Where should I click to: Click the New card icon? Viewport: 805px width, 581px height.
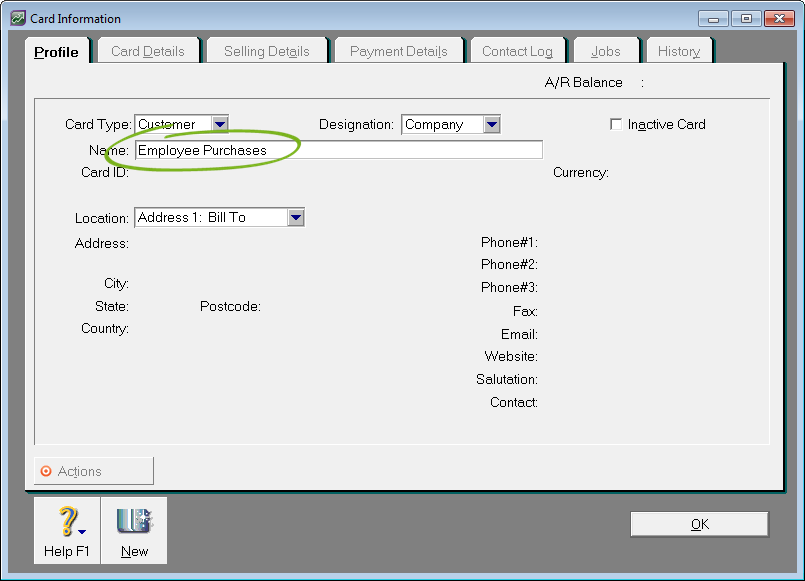point(133,522)
